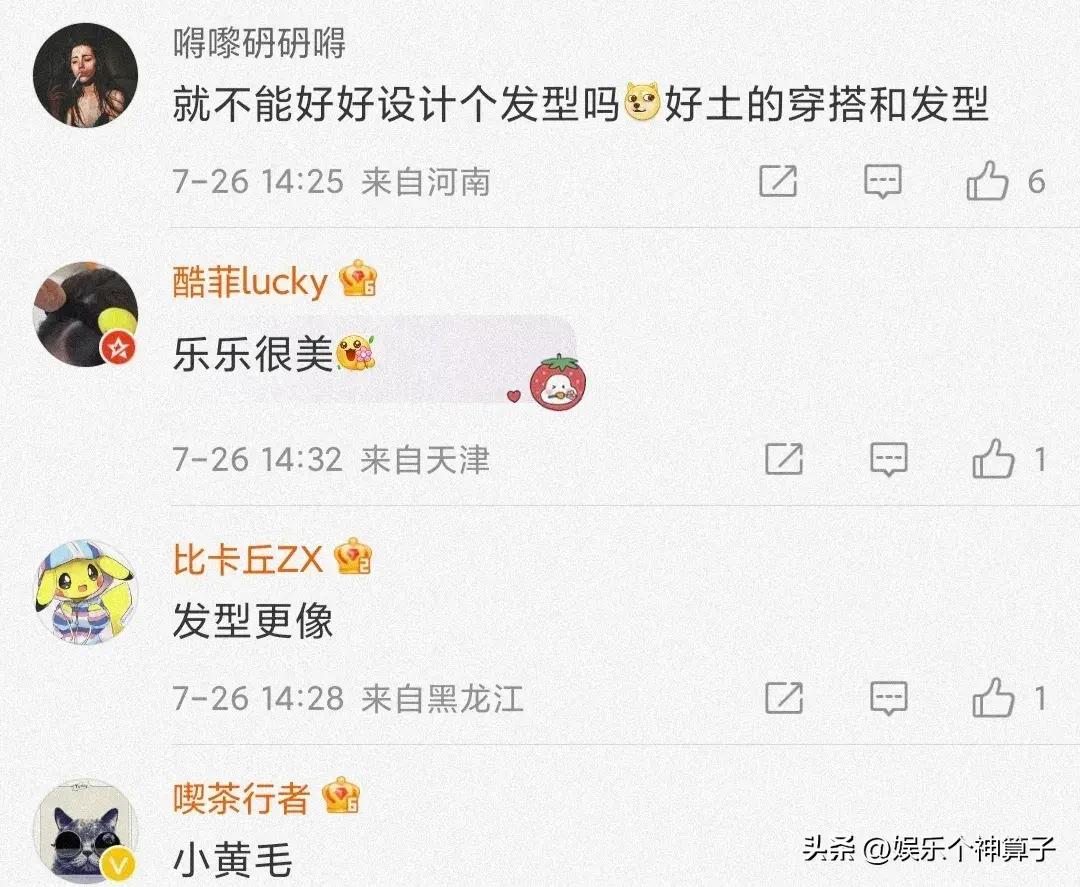The image size is (1080, 887).
Task: Open the cat avatar of 喫茶行者
Action: 85,832
